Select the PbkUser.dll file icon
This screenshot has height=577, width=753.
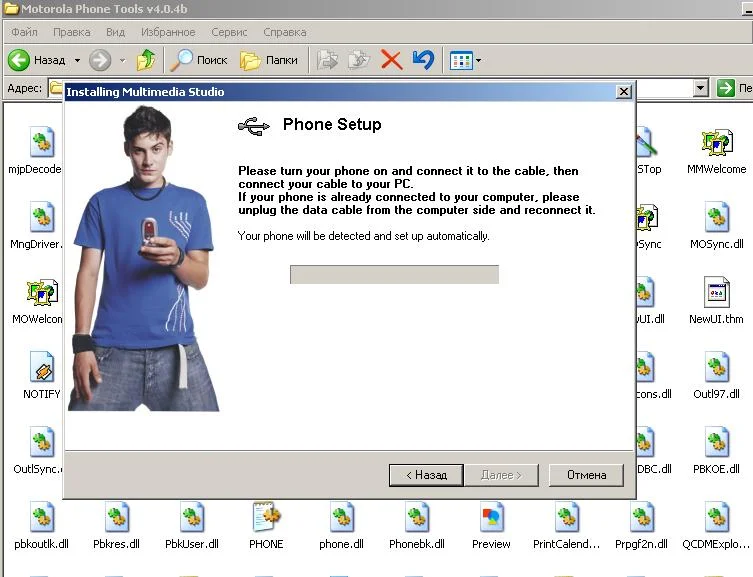click(192, 517)
